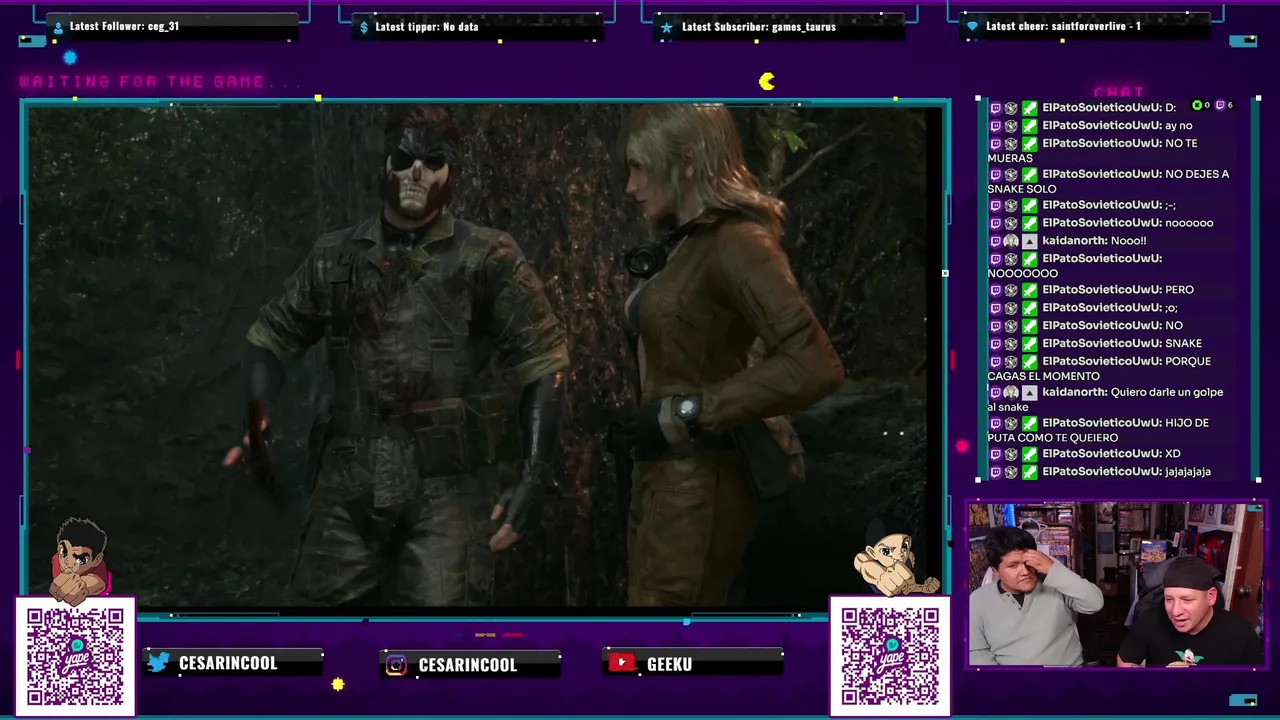
Task: Click the green sword moderator badge on "SNAKE" message
Action: click(1029, 343)
